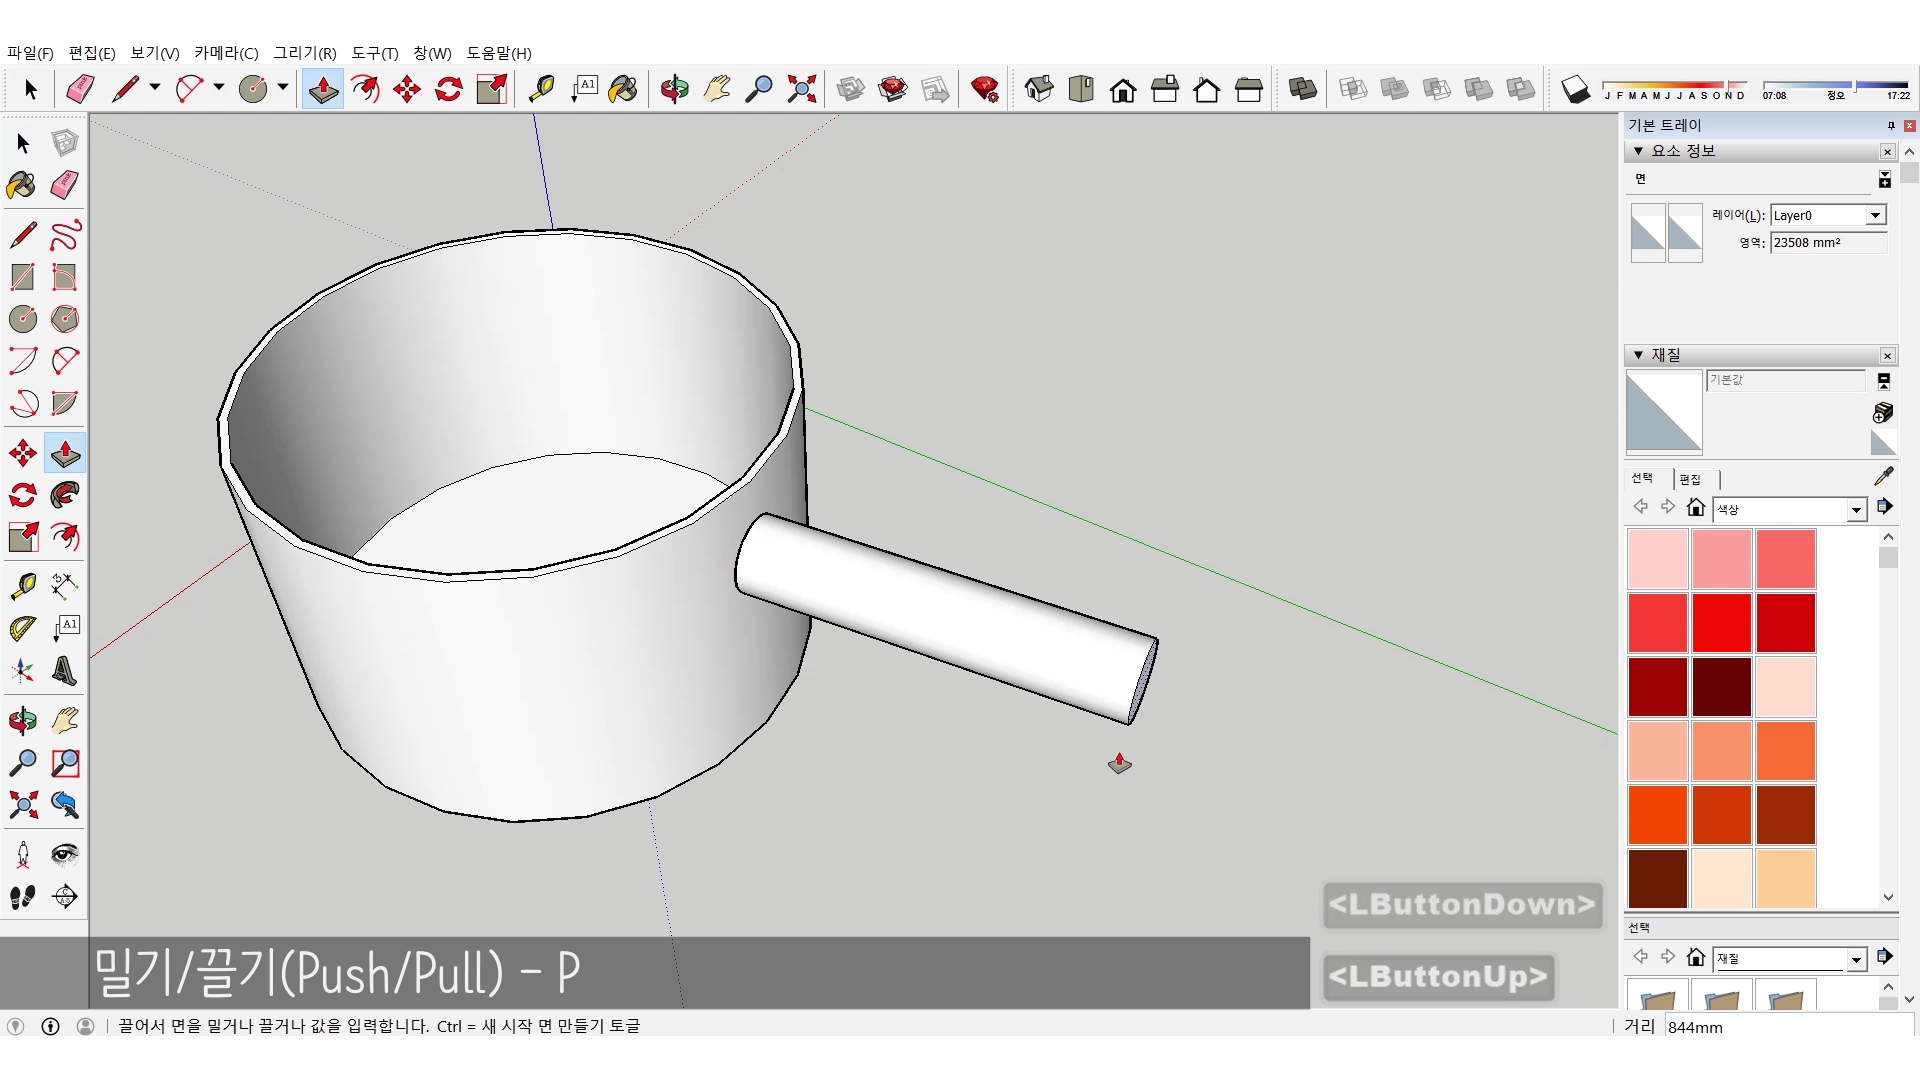Activate the Paint Bucket tool
This screenshot has width=1920, height=1080.
pos(622,89)
